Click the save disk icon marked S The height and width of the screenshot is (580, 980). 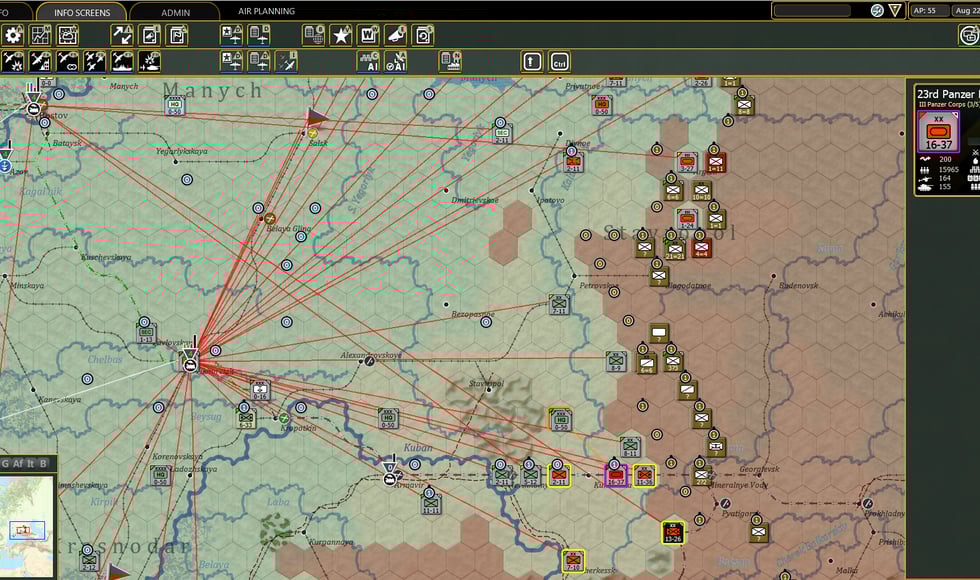424,35
